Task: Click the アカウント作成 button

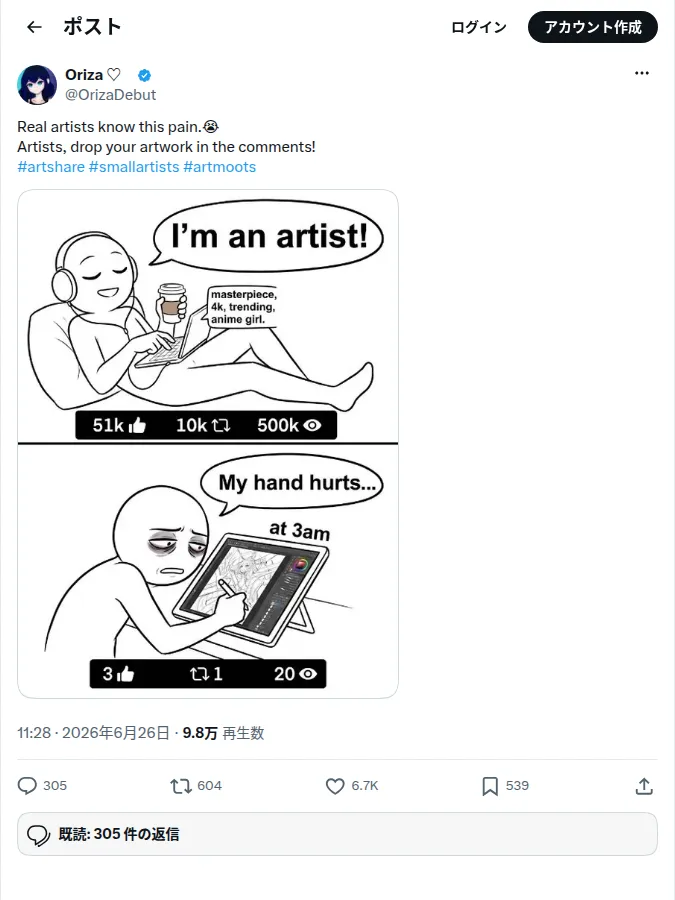Action: [592, 27]
